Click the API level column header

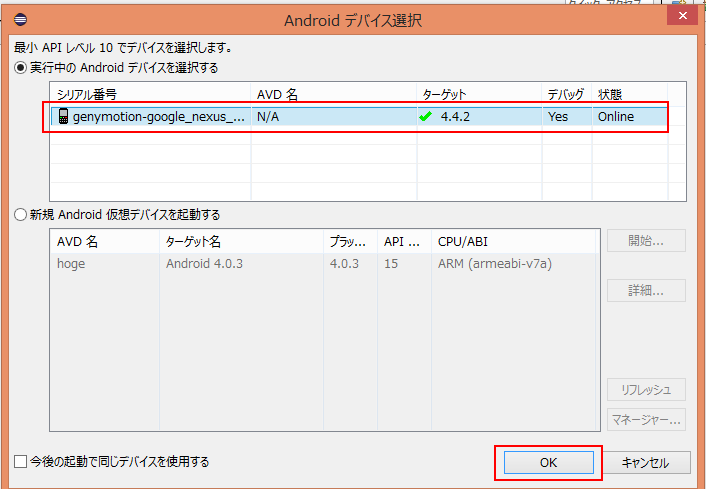pos(404,242)
